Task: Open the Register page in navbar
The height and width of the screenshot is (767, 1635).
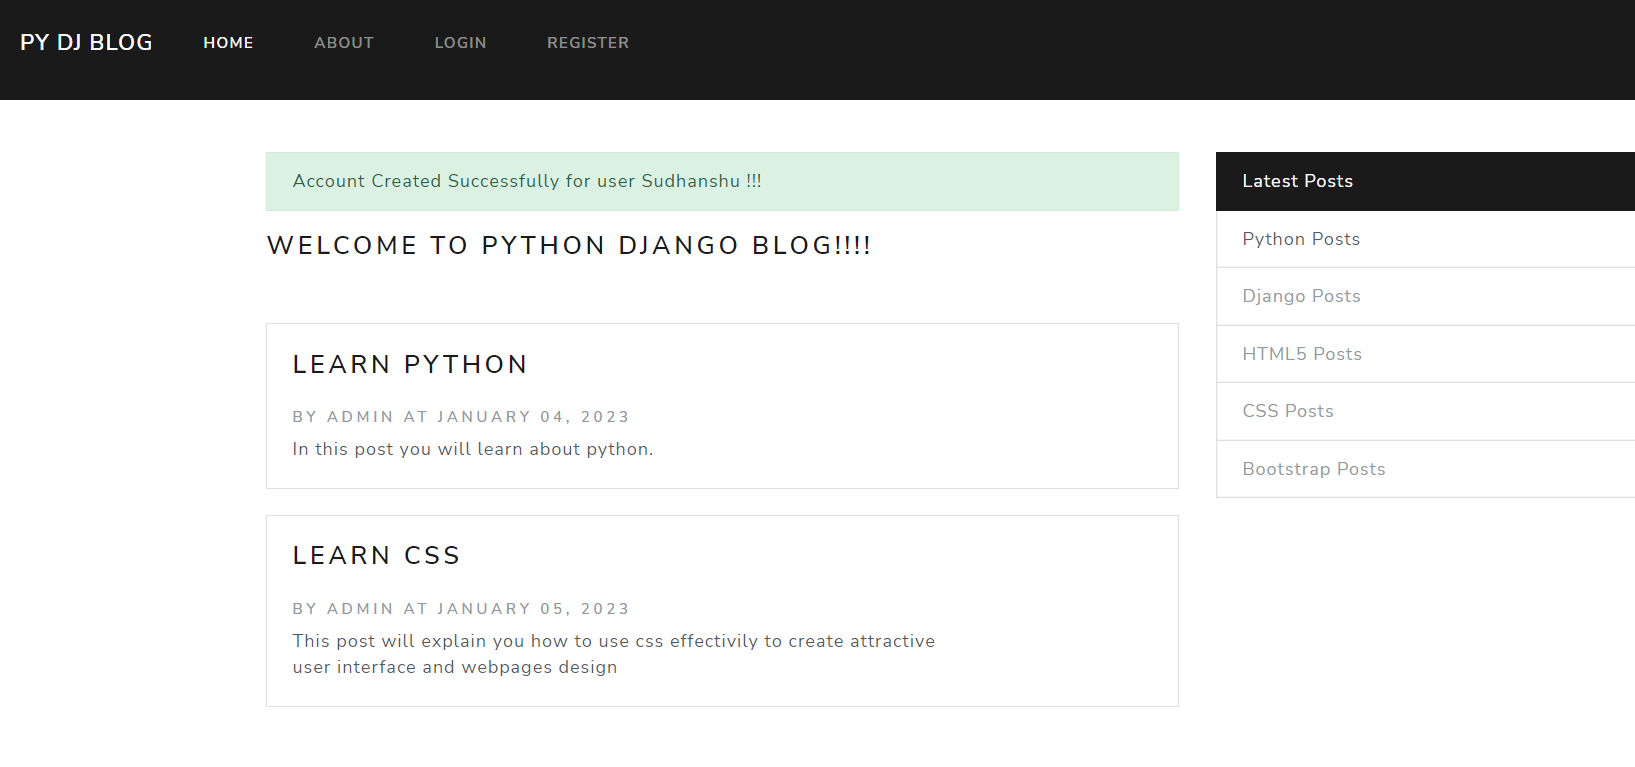Action: click(588, 43)
